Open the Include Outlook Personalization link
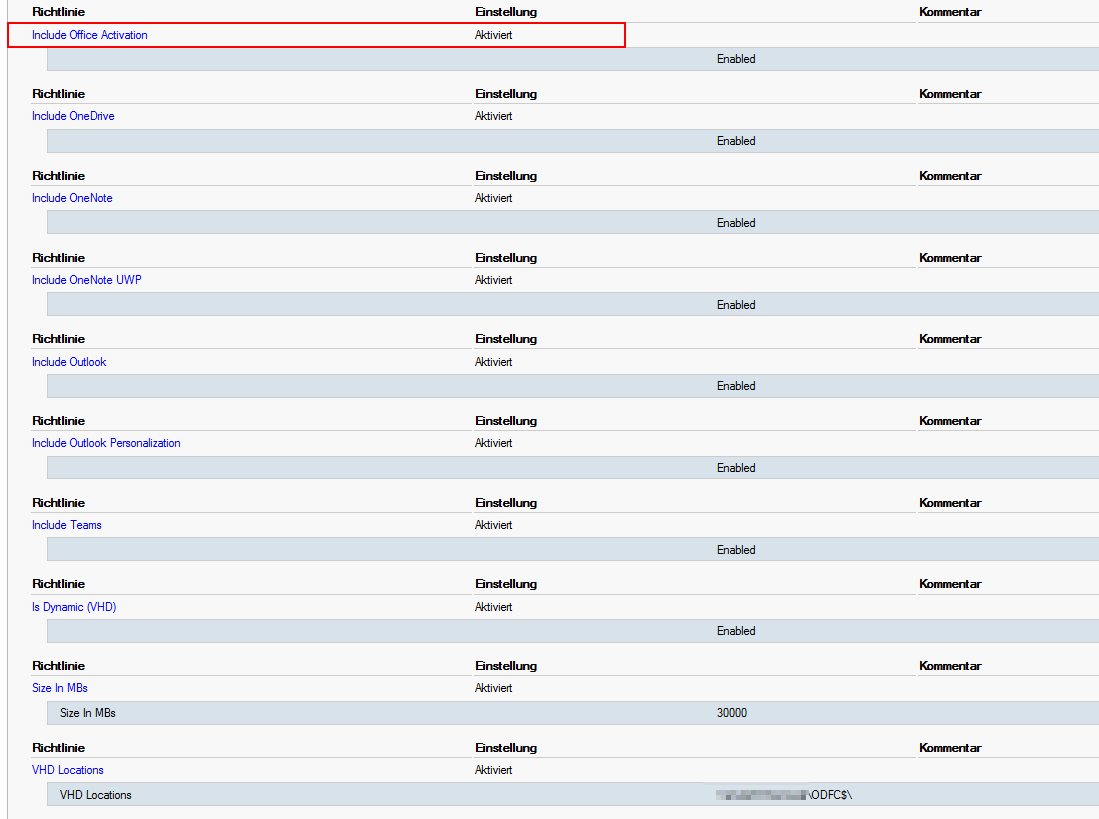Viewport: 1099px width, 819px height. point(106,443)
